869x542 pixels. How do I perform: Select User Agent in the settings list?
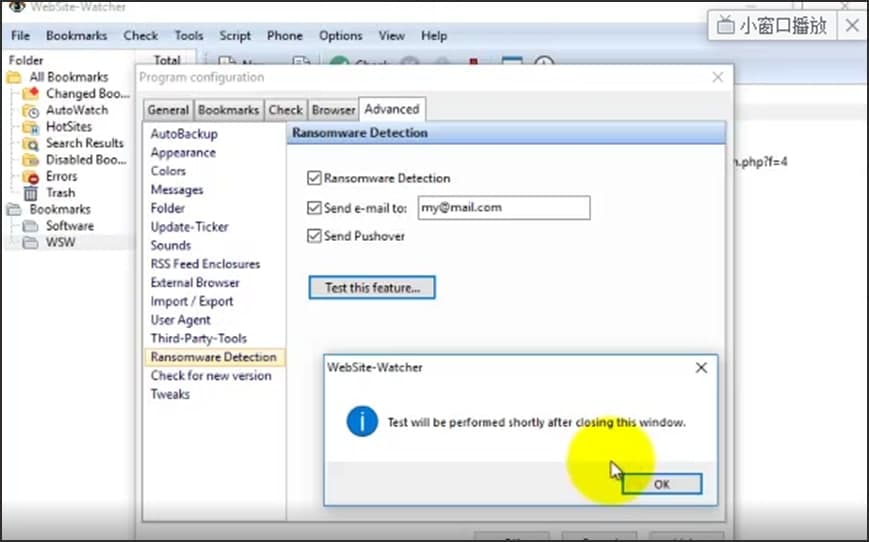coord(180,320)
